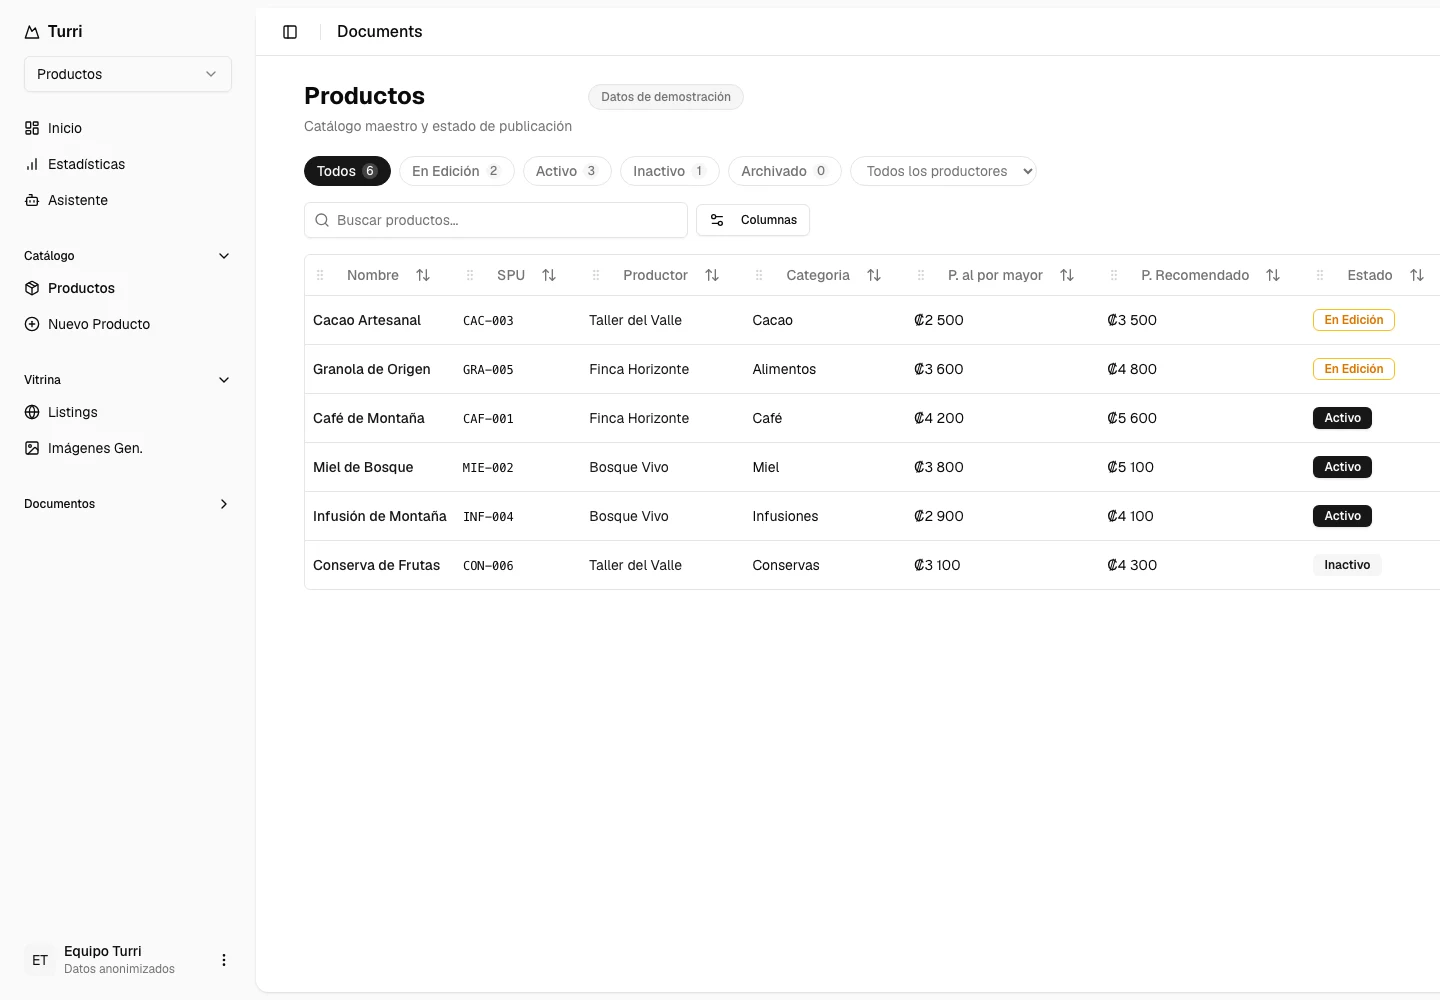Open the Asistente robot icon
The width and height of the screenshot is (1440, 1000).
coord(32,200)
